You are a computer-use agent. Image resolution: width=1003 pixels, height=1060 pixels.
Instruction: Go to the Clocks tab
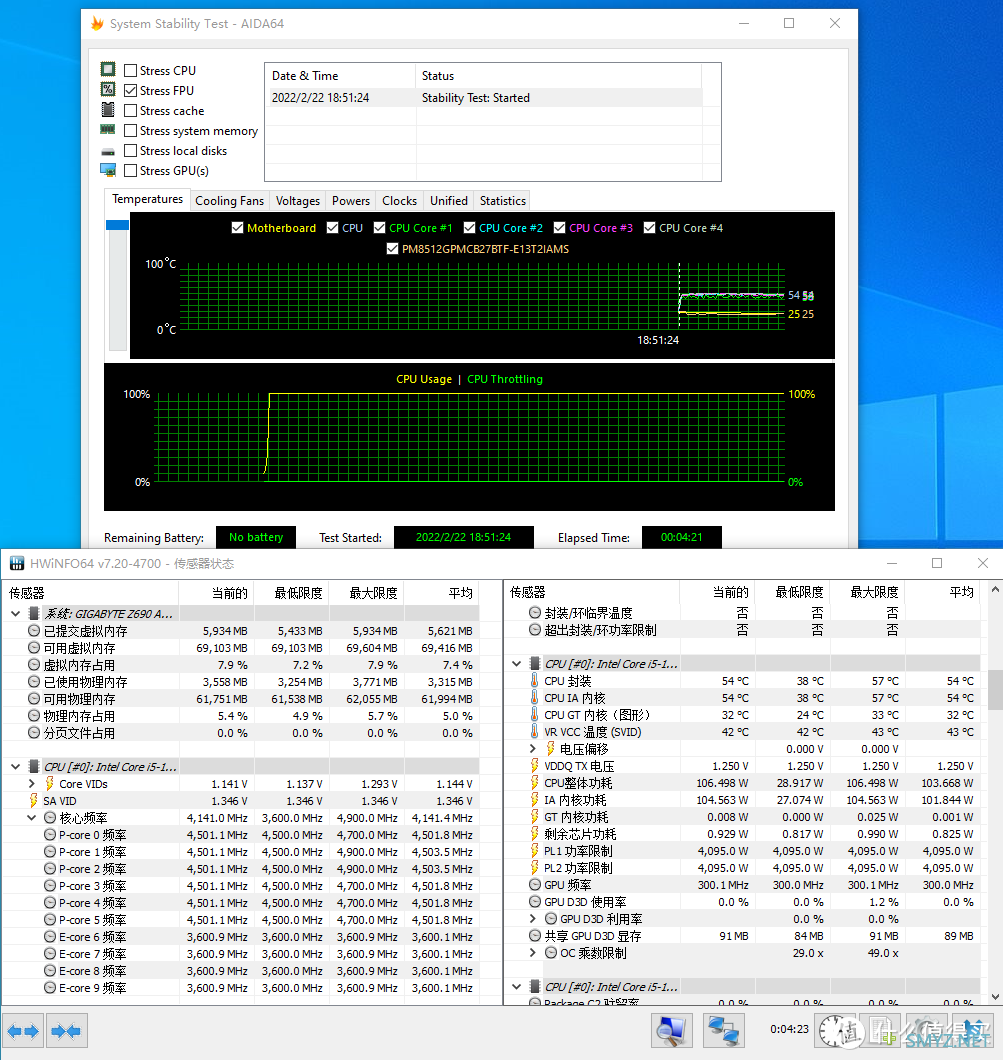pos(399,201)
